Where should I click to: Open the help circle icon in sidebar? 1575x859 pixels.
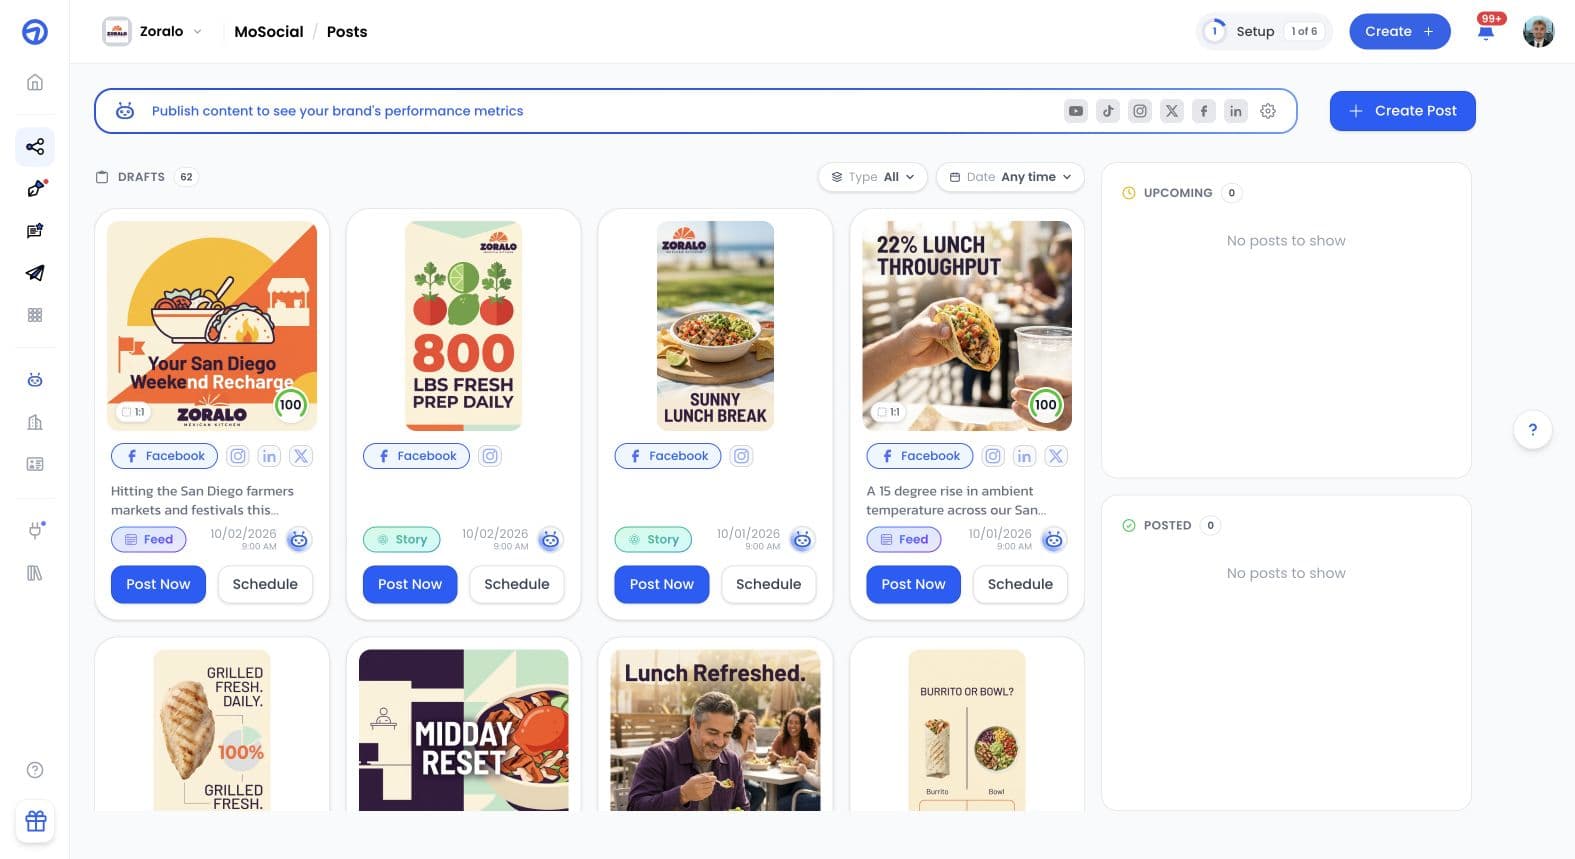[x=35, y=770]
